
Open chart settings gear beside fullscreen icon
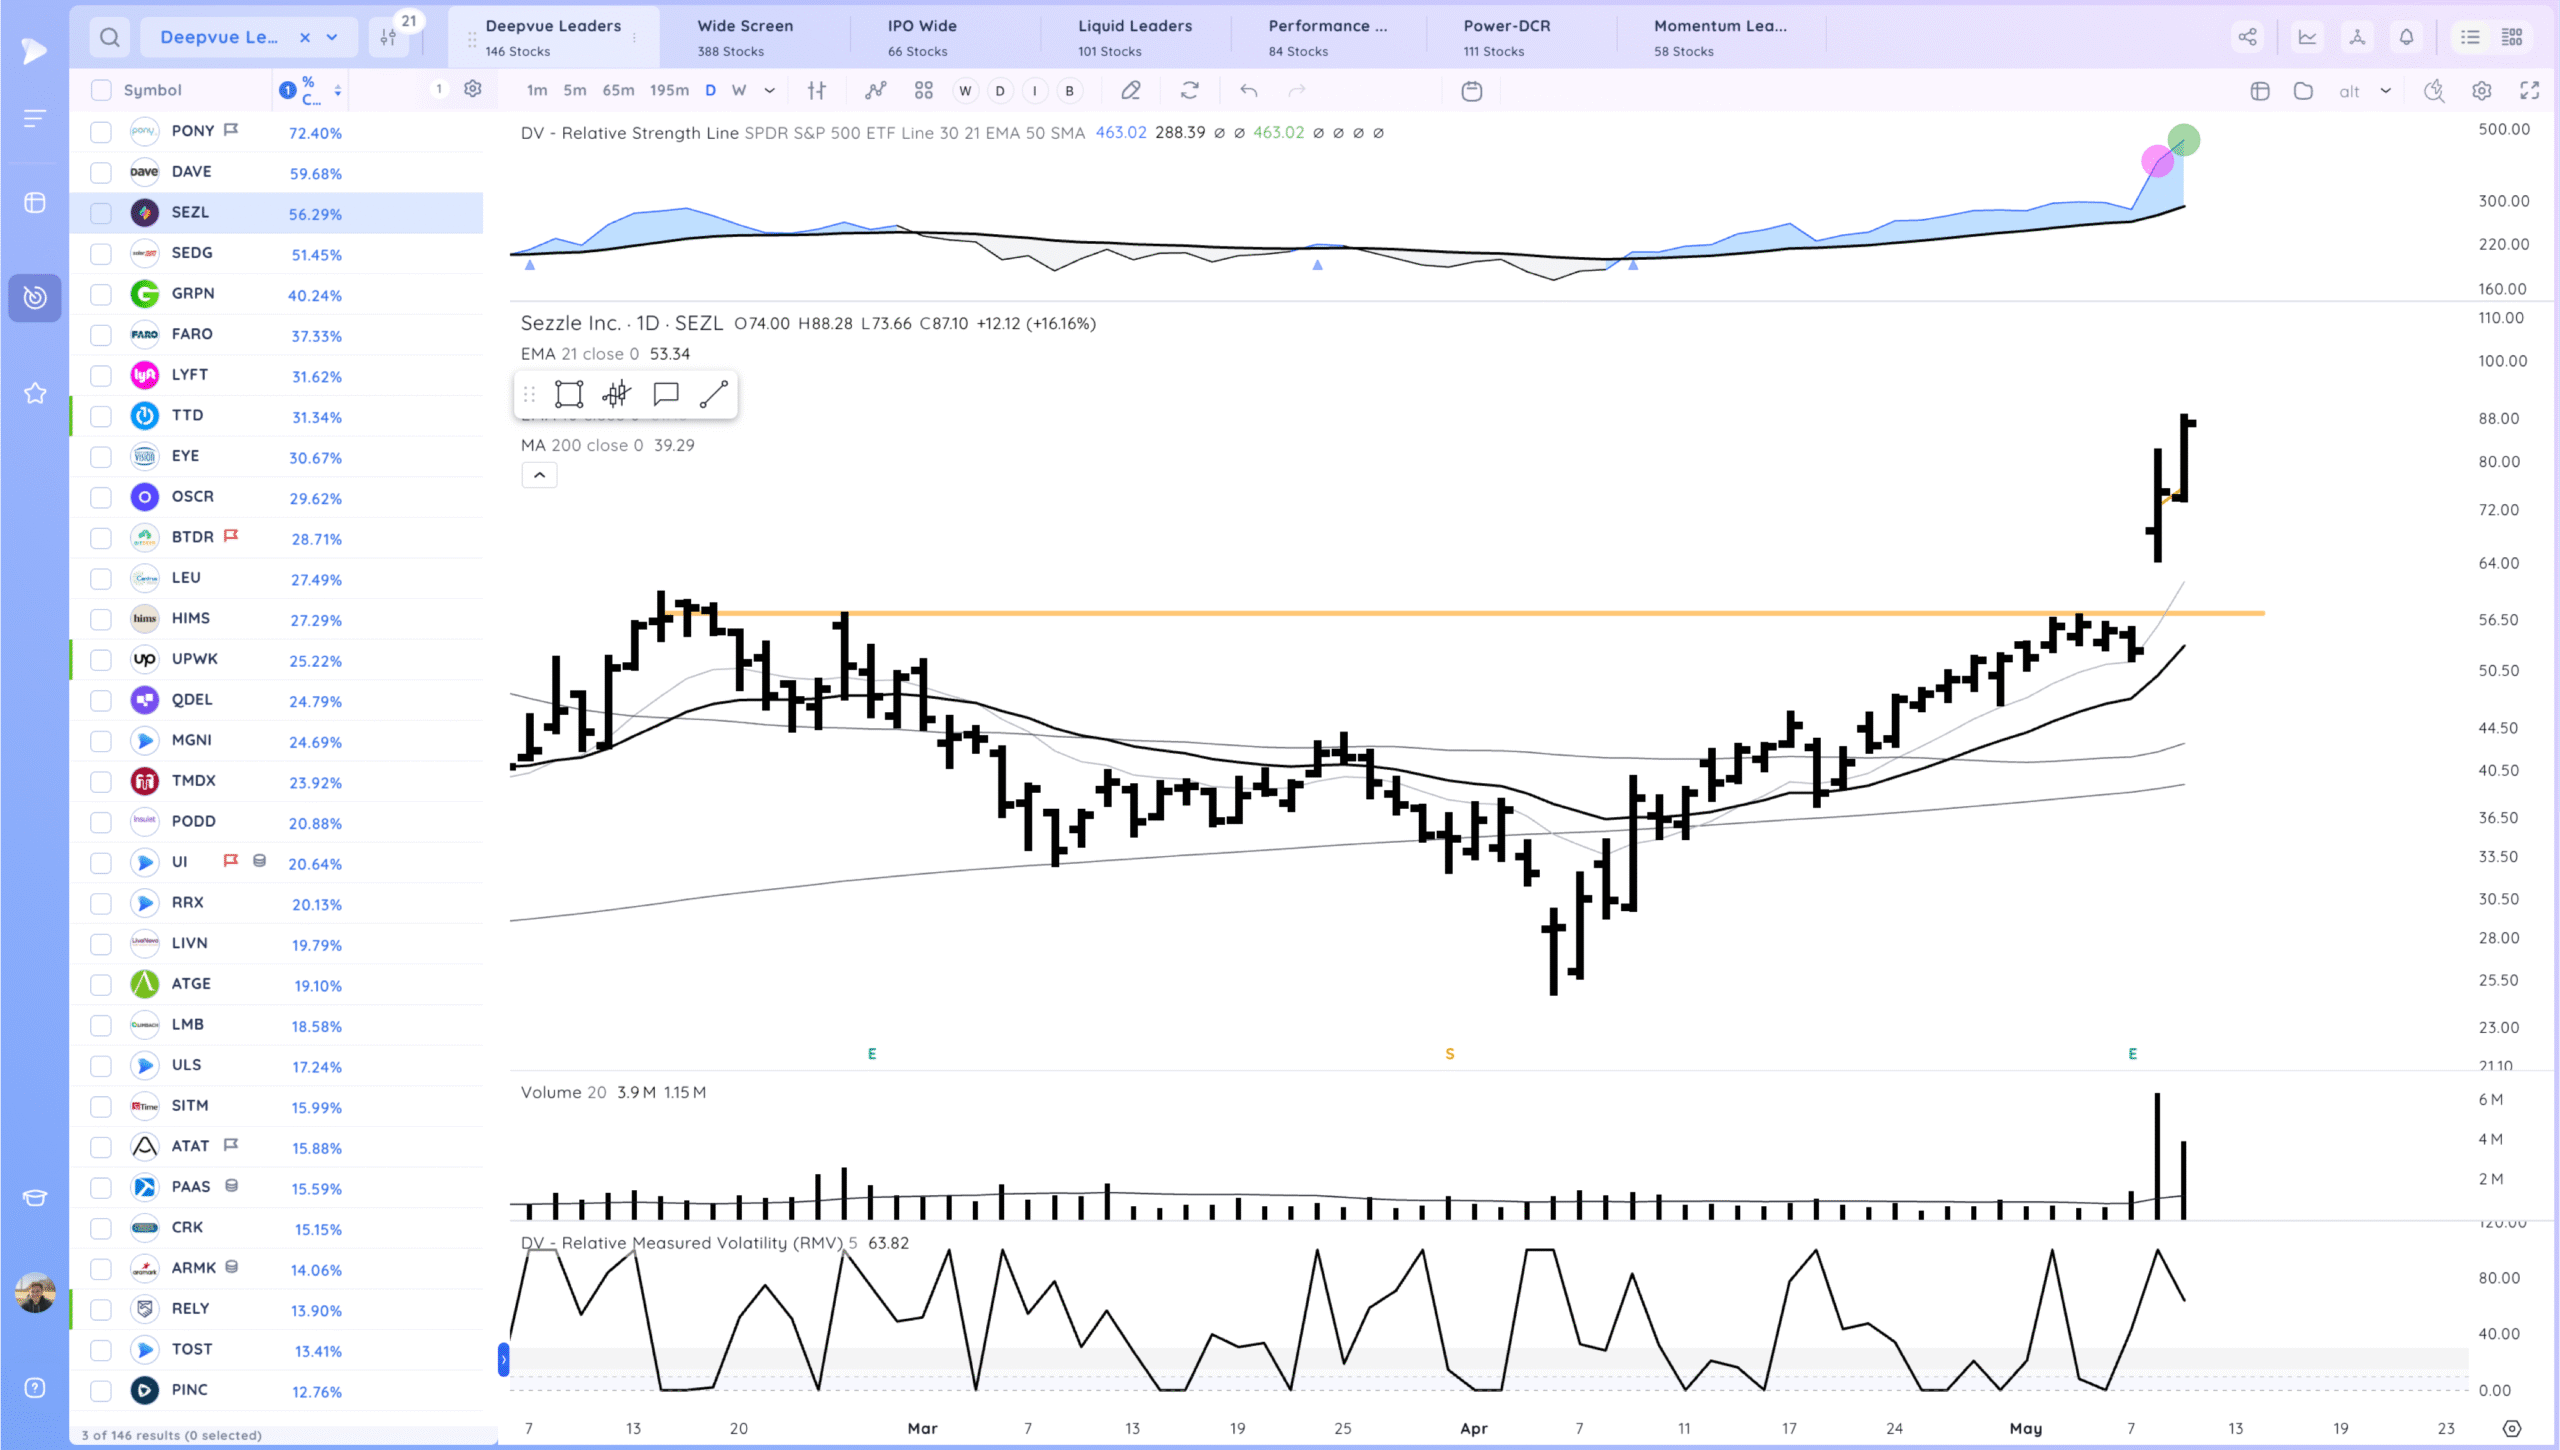pos(2481,91)
